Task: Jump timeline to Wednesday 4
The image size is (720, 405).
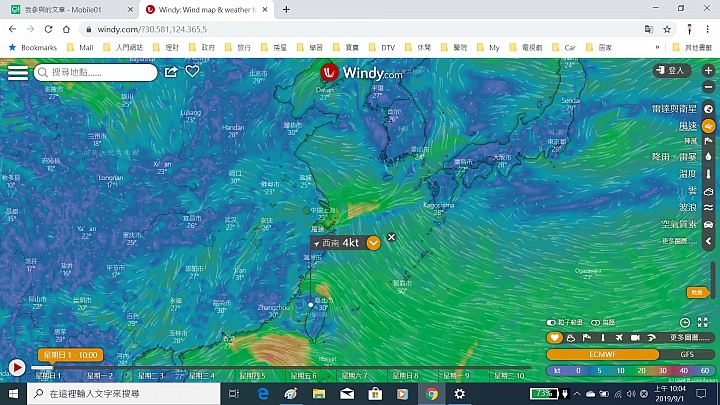Action: tap(202, 376)
